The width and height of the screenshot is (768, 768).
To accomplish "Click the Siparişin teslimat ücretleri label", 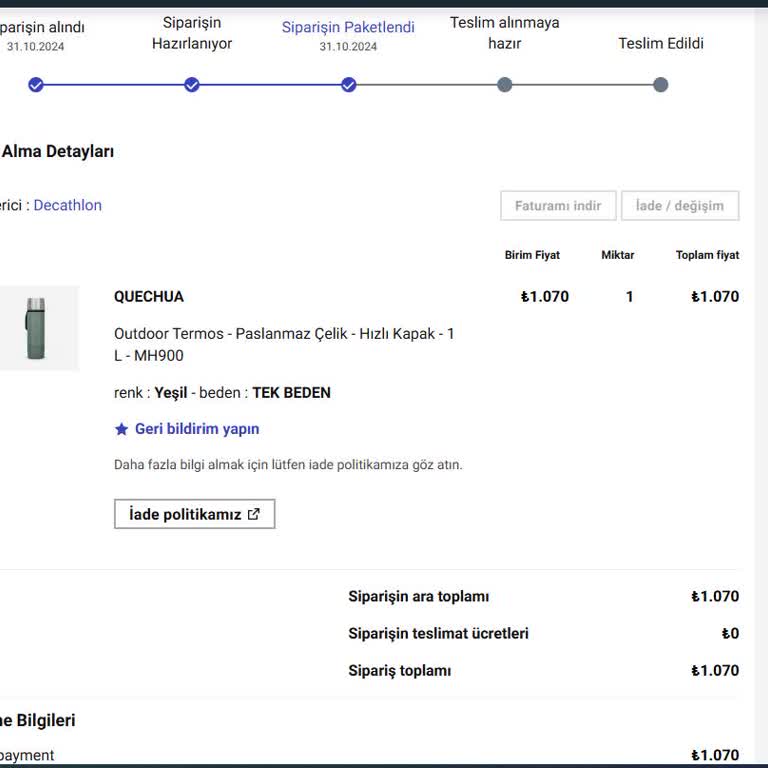I will coord(438,633).
